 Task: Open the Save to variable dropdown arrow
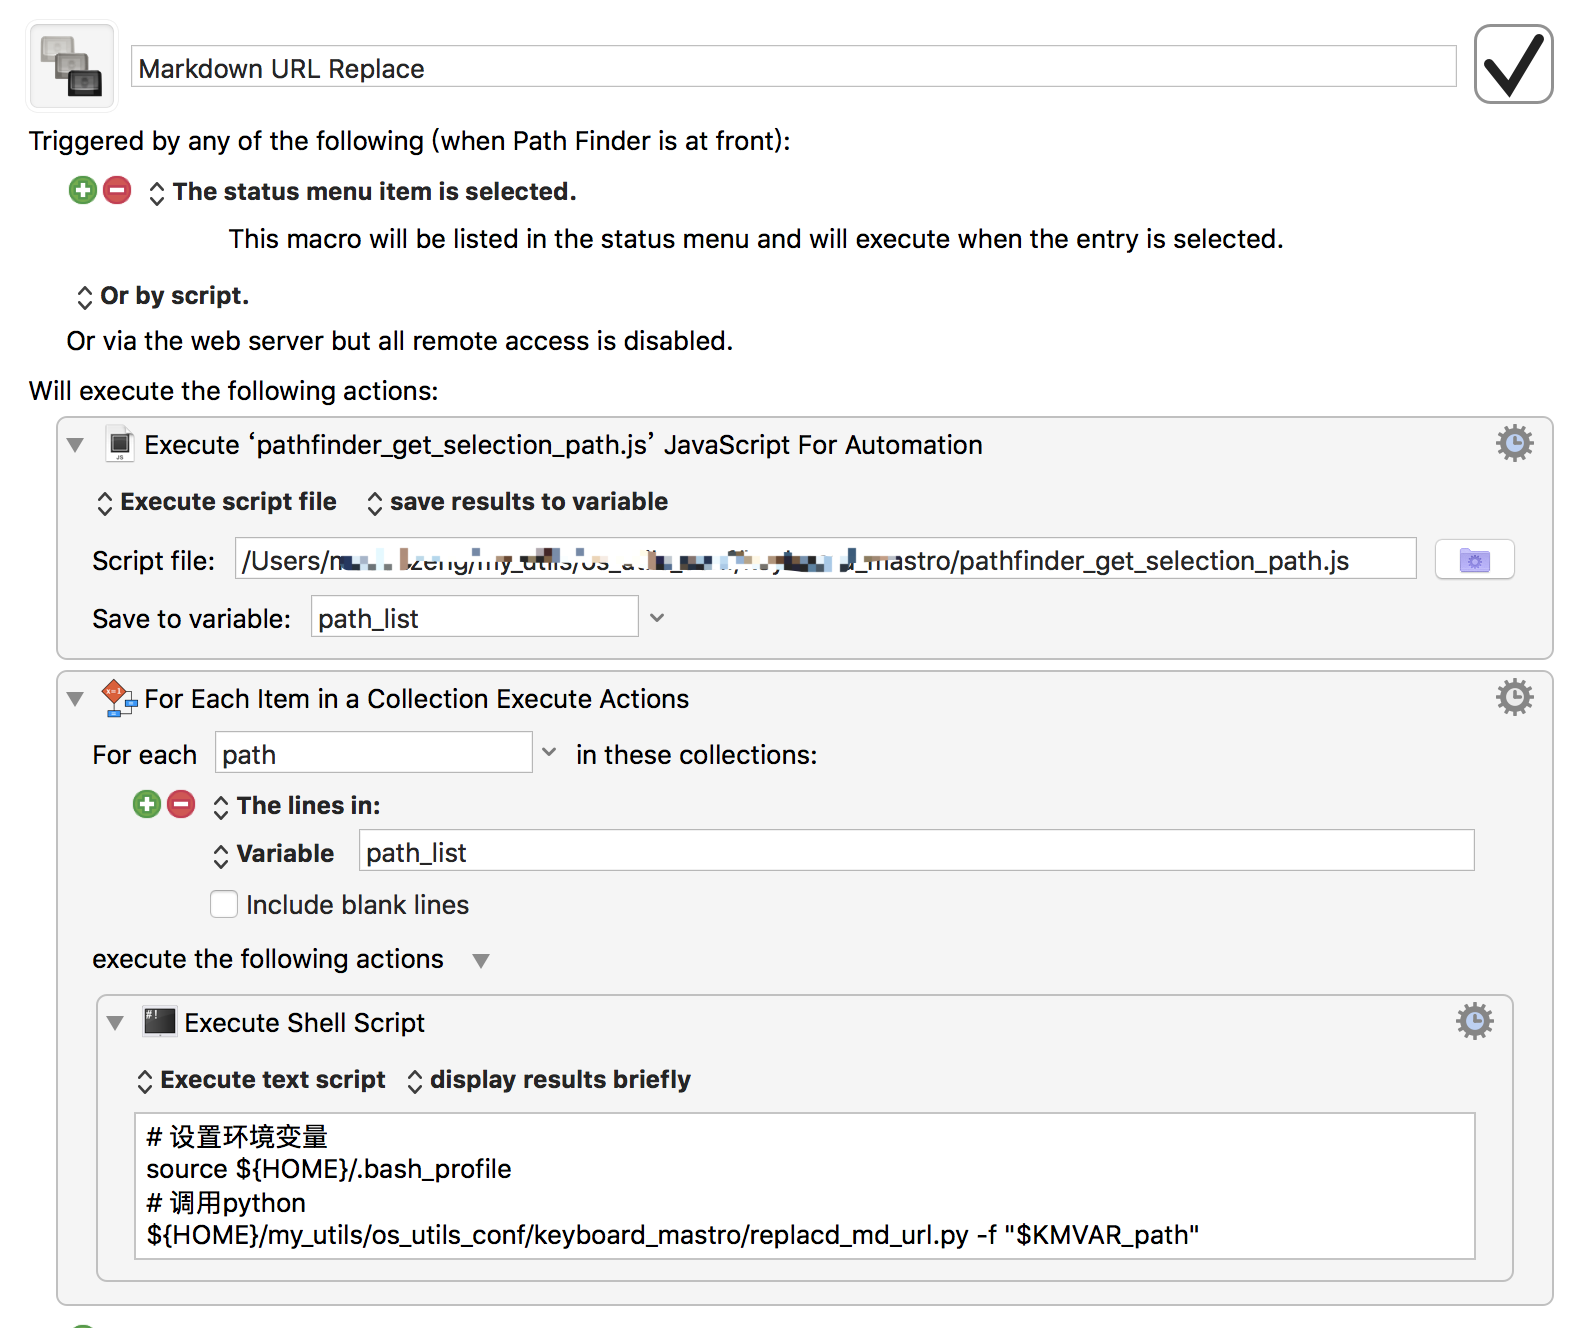point(657,618)
